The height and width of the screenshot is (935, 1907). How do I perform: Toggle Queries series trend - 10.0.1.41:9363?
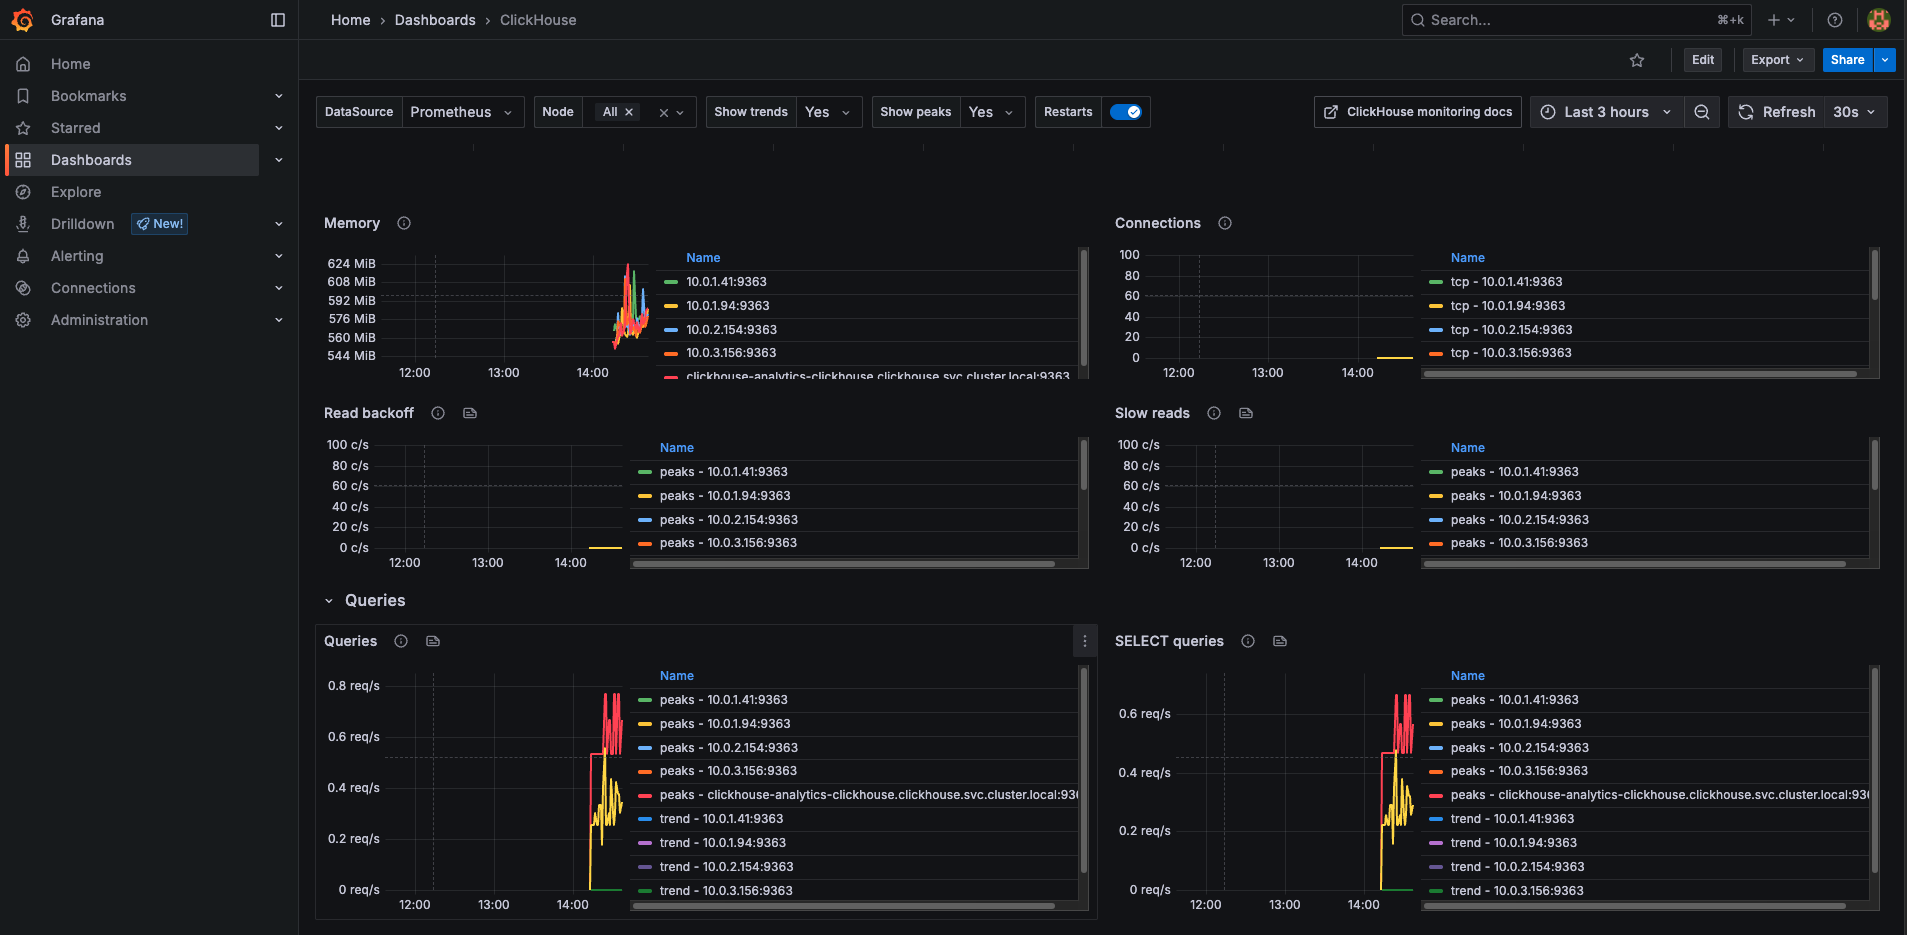(x=721, y=819)
